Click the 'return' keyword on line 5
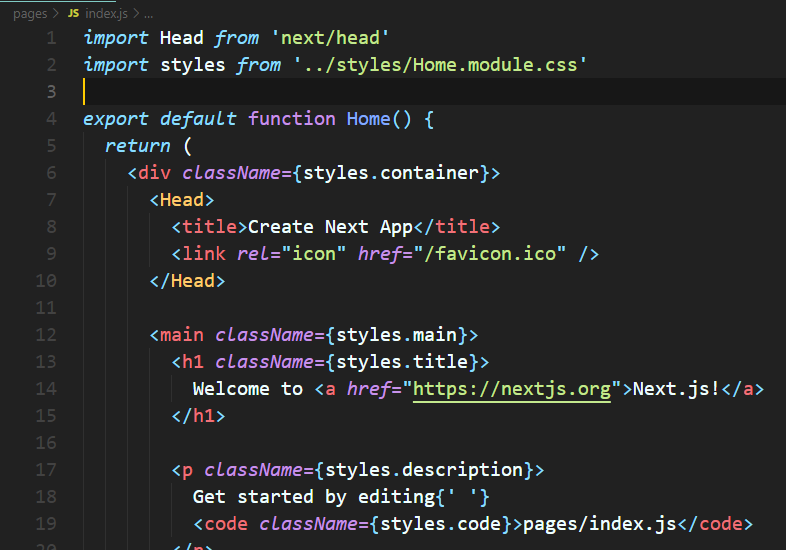 coord(137,146)
